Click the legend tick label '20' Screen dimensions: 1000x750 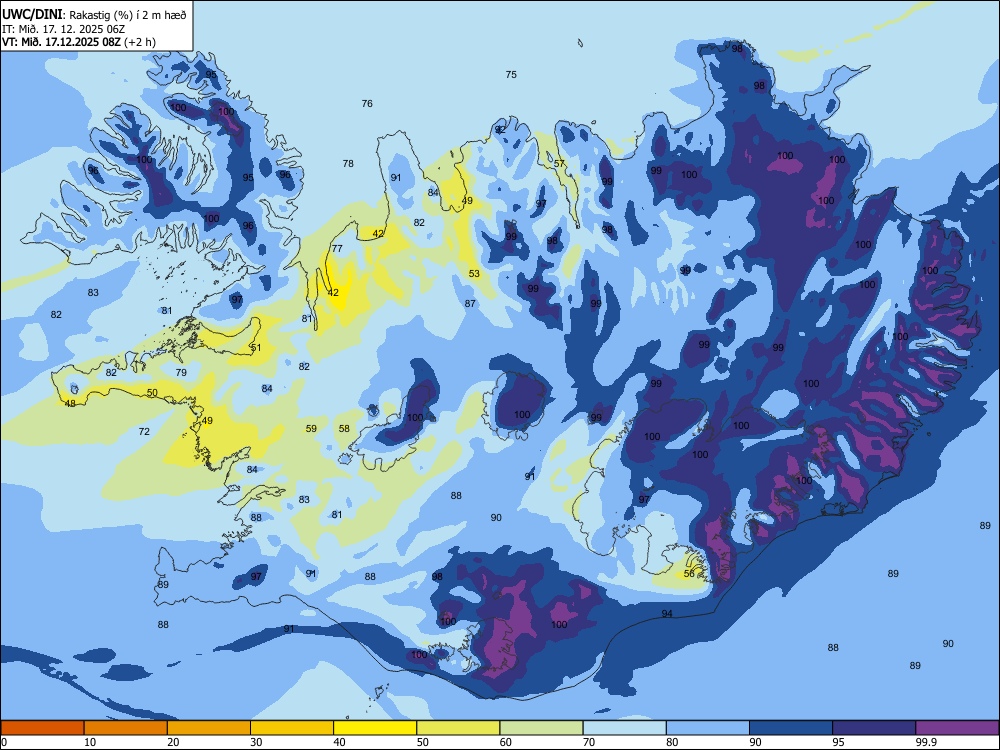click(173, 742)
